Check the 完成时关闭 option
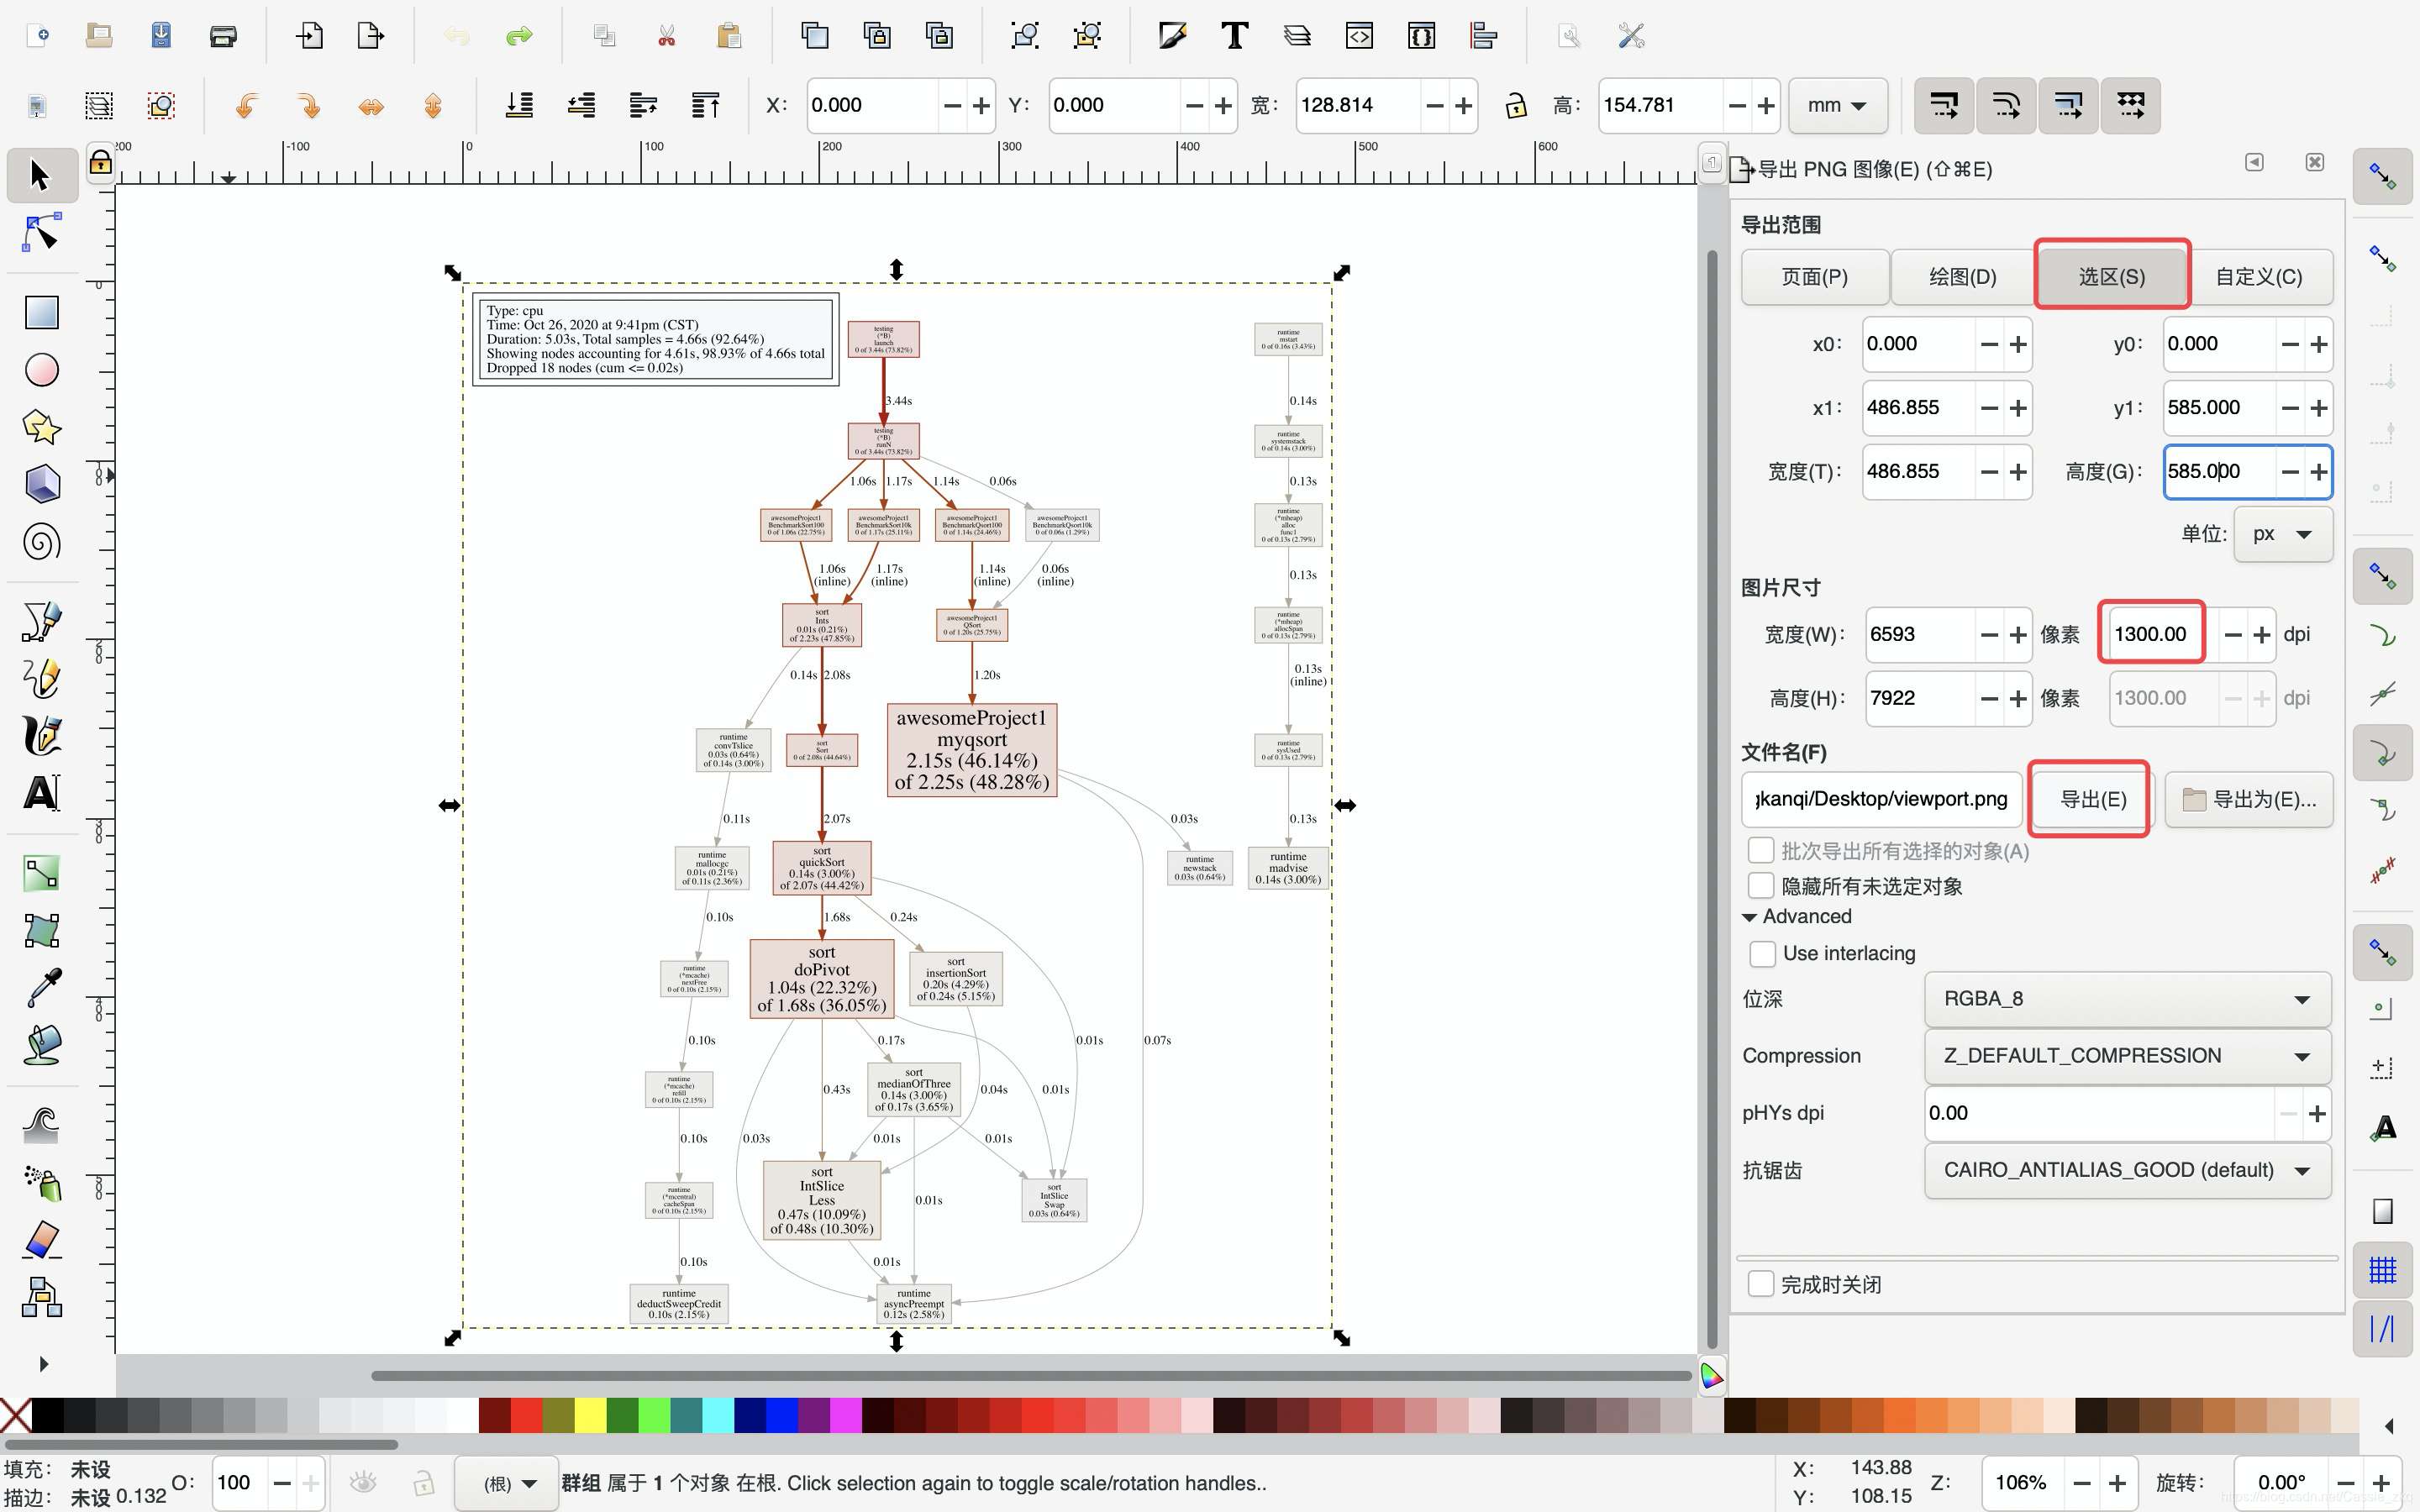This screenshot has width=2420, height=1512. pos(1760,1284)
